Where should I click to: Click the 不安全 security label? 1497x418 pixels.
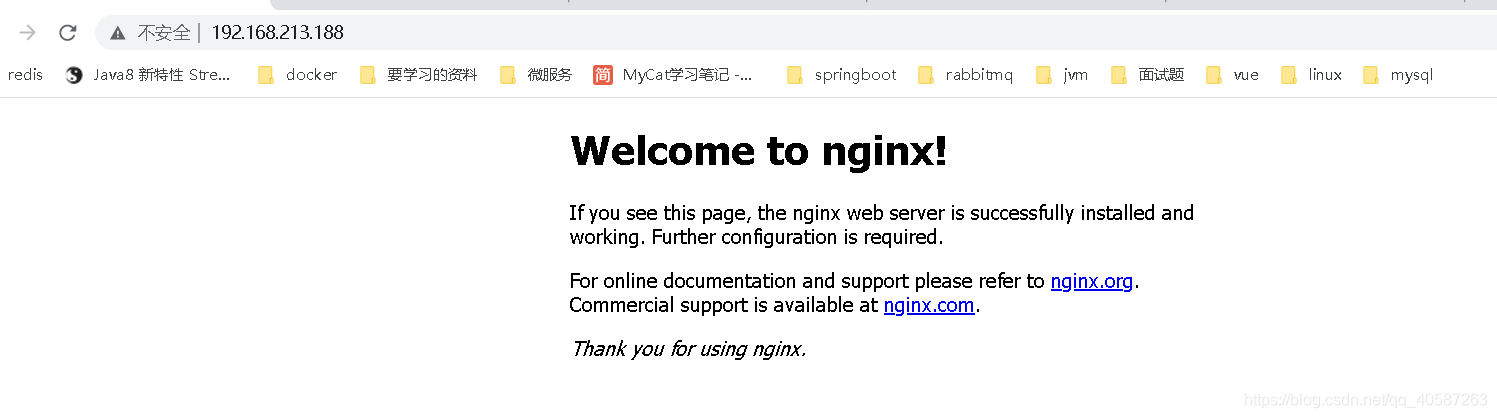point(163,33)
